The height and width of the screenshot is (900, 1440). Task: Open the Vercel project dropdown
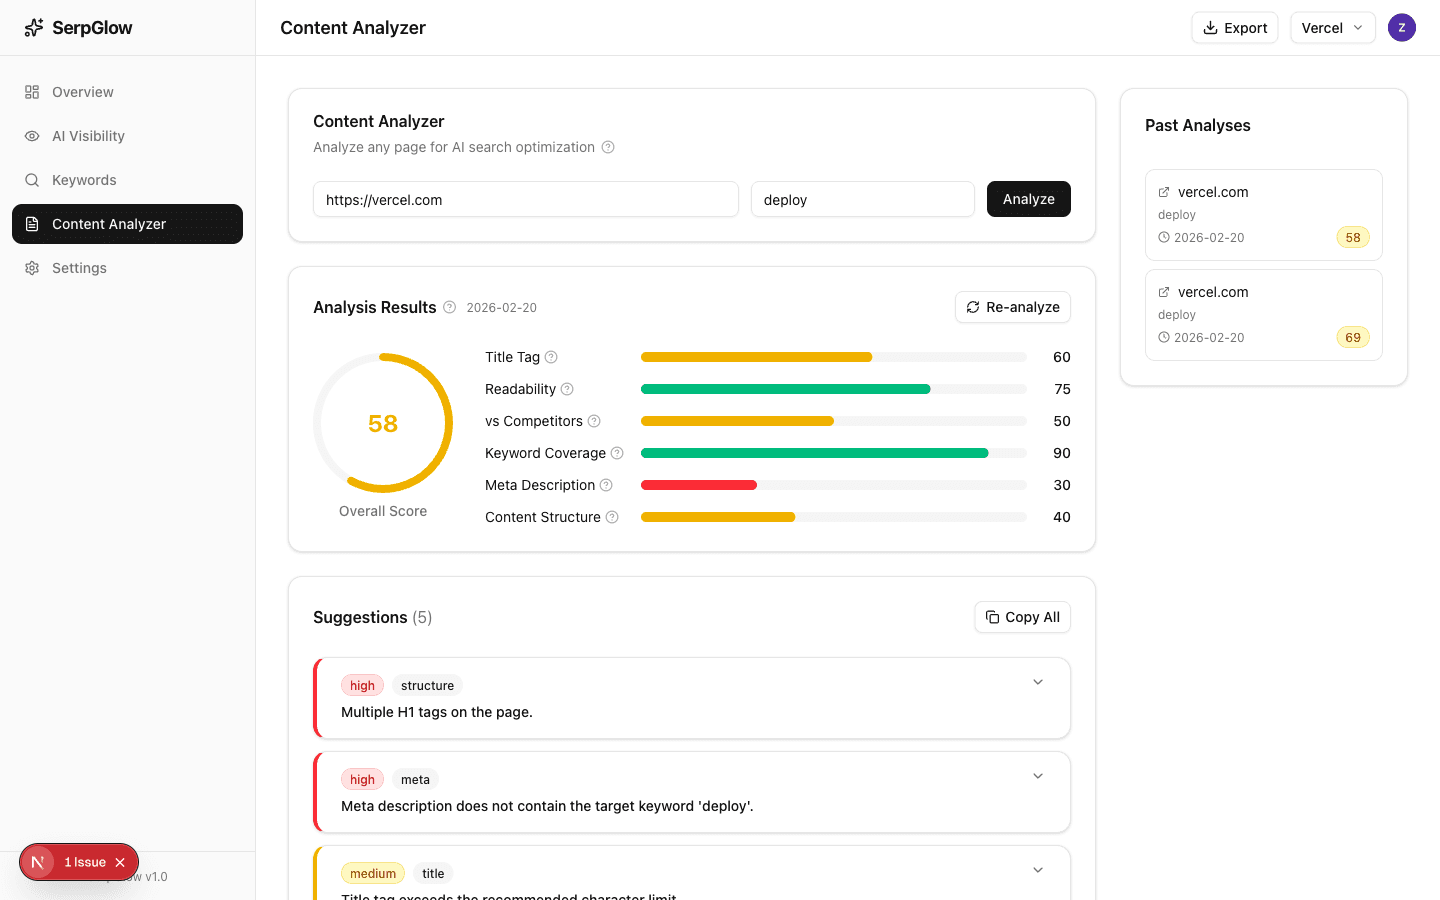coord(1332,27)
